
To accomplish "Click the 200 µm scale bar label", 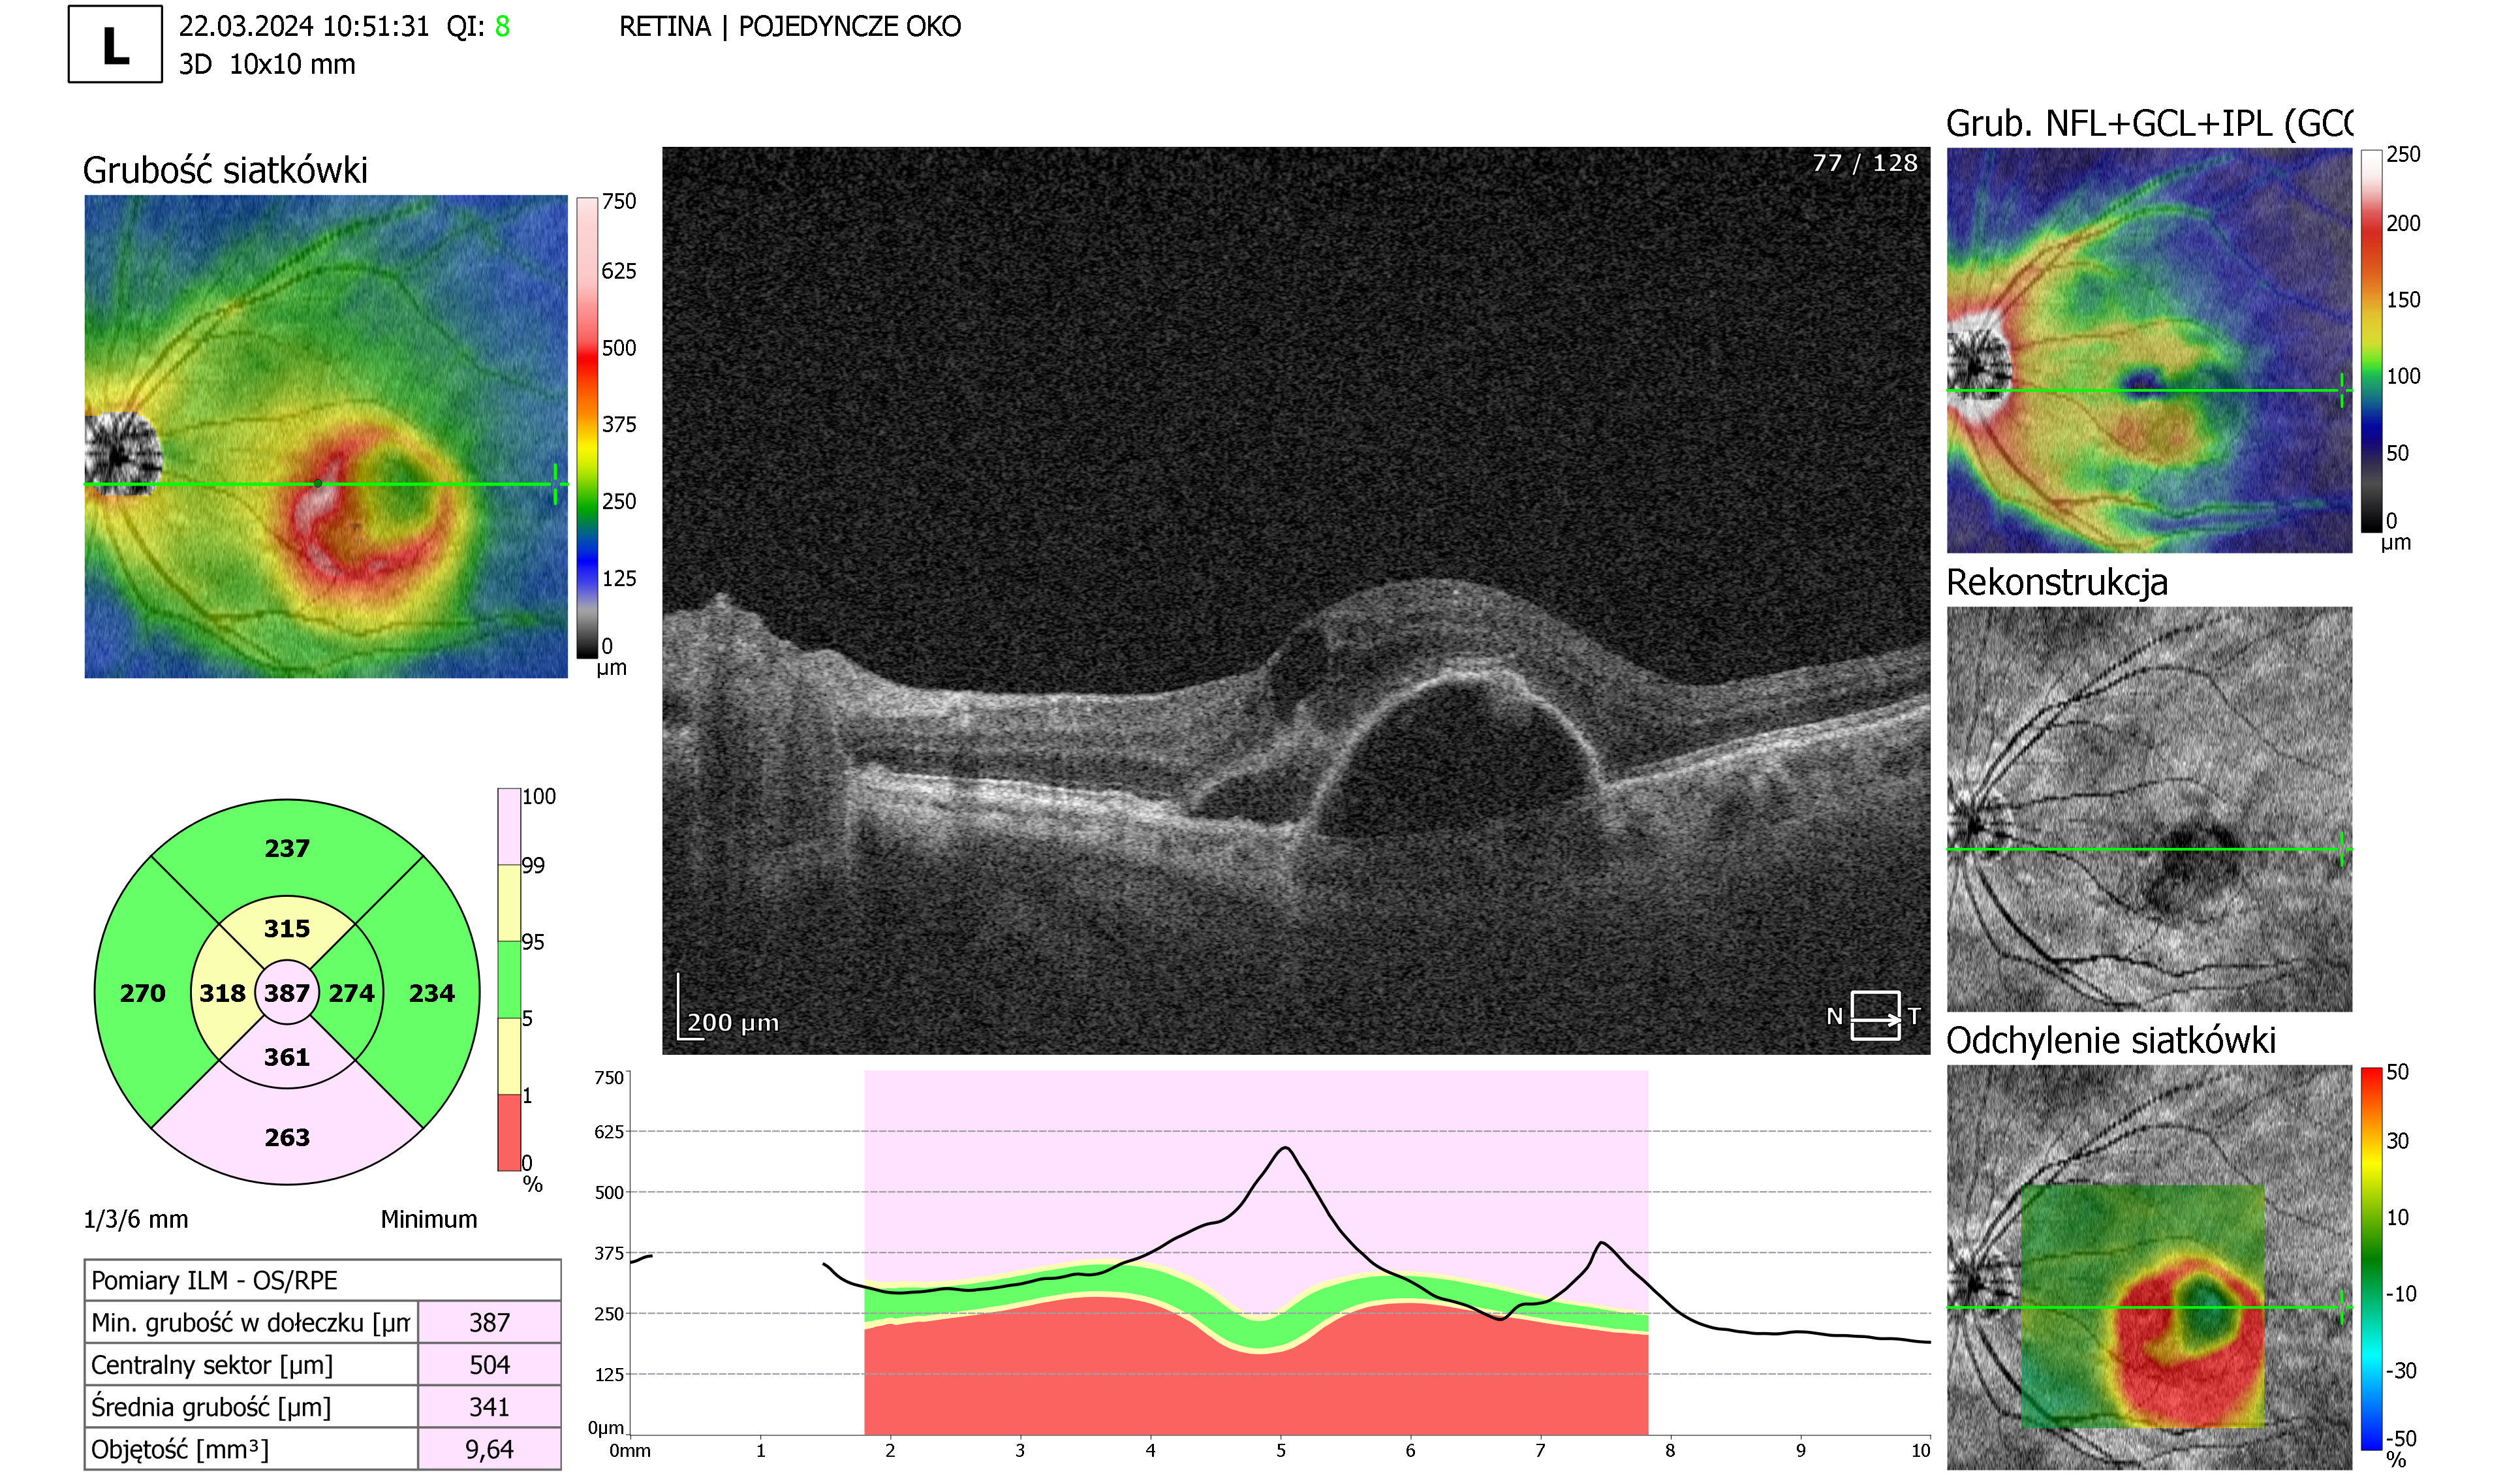I will (x=733, y=1022).
